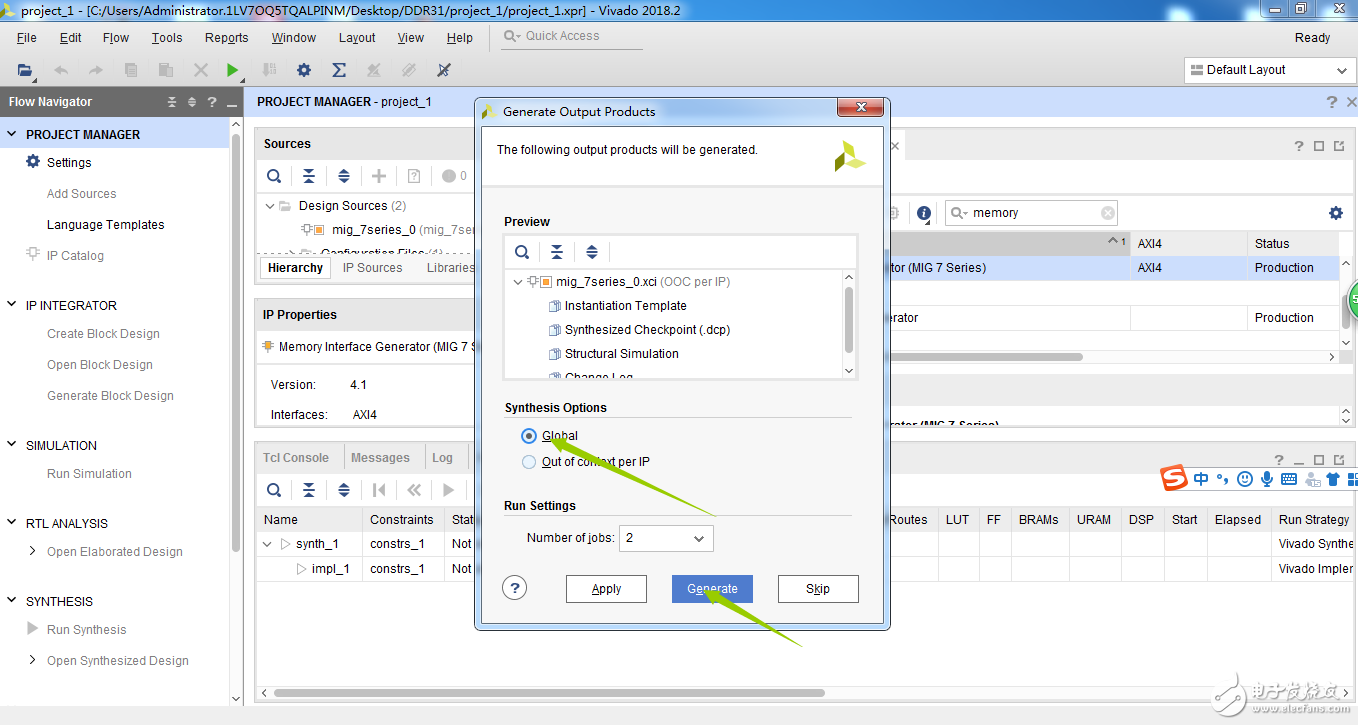Open the Reports menu
This screenshot has height=725, width=1358.
[227, 38]
